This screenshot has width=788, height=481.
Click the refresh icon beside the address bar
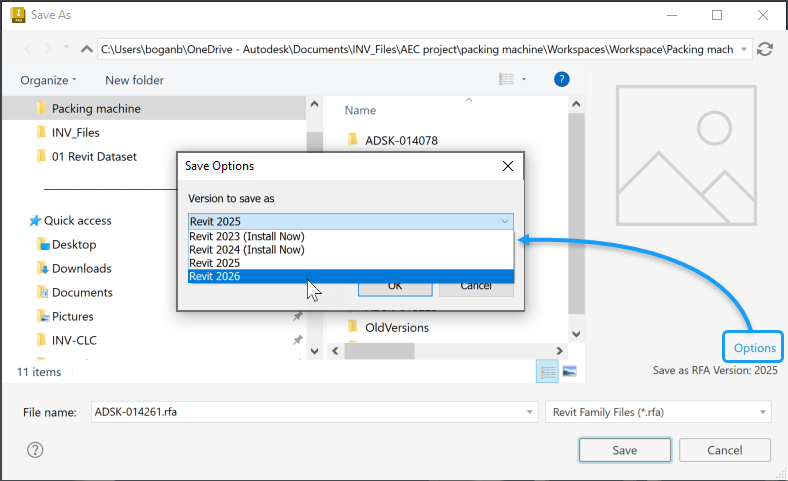point(765,49)
